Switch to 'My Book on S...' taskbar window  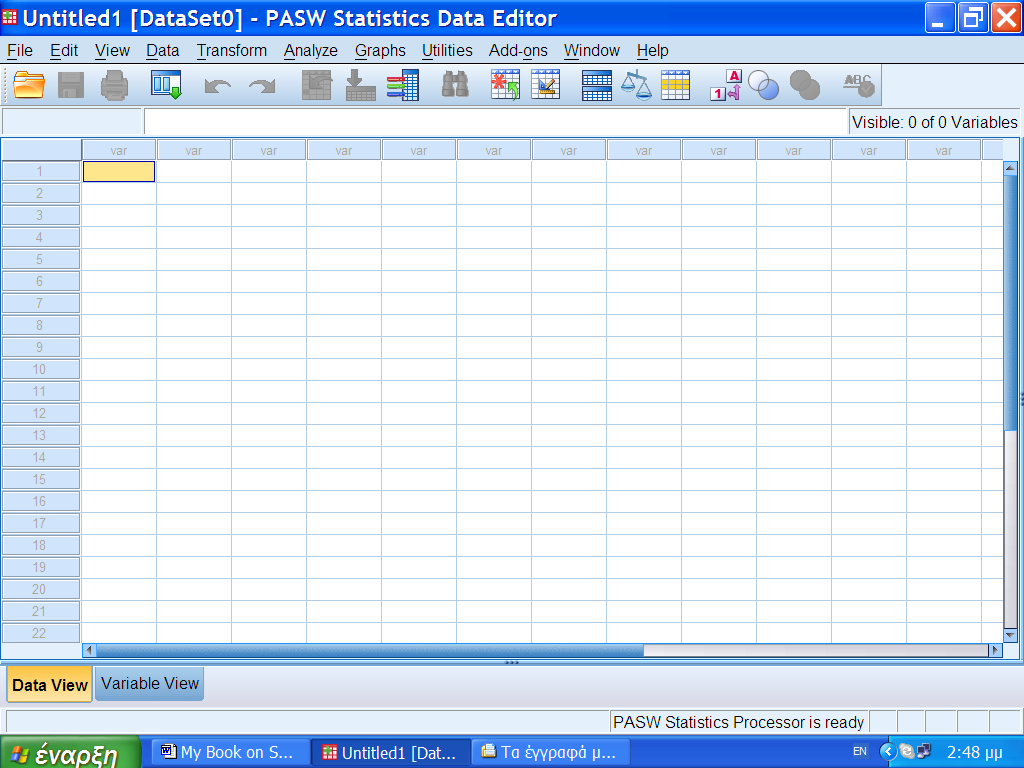pos(230,752)
